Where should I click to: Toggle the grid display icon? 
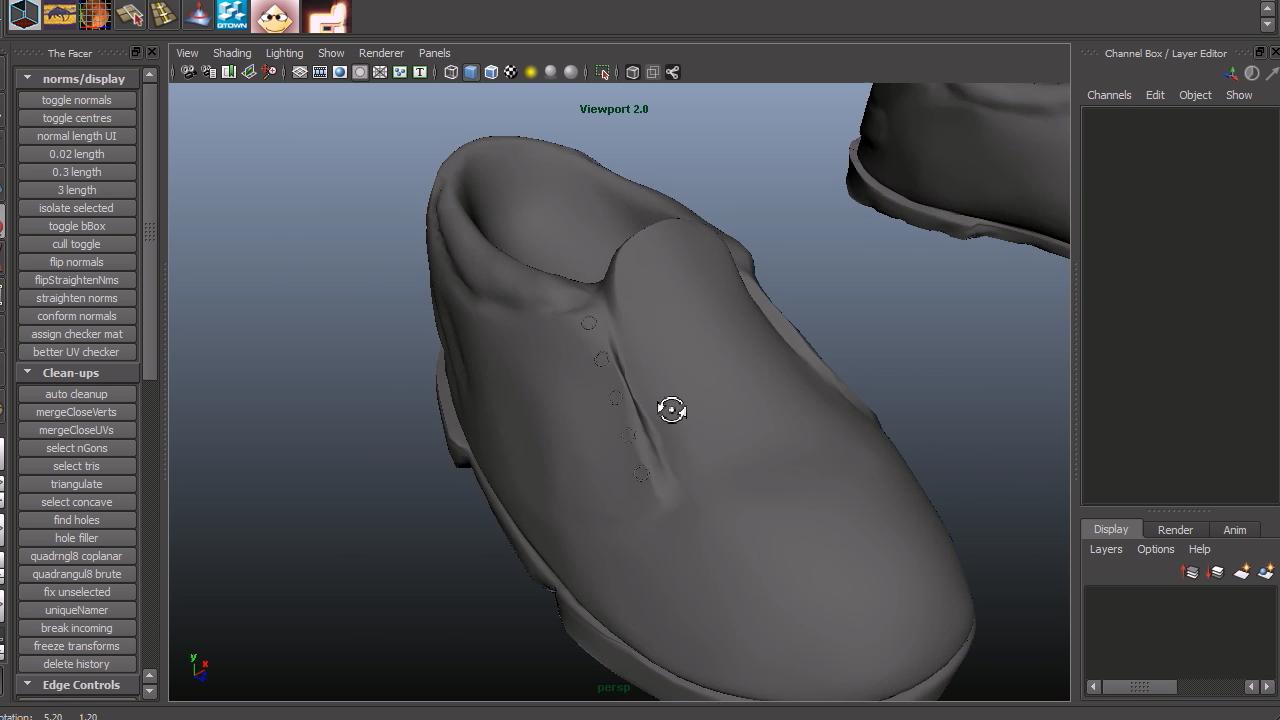299,72
